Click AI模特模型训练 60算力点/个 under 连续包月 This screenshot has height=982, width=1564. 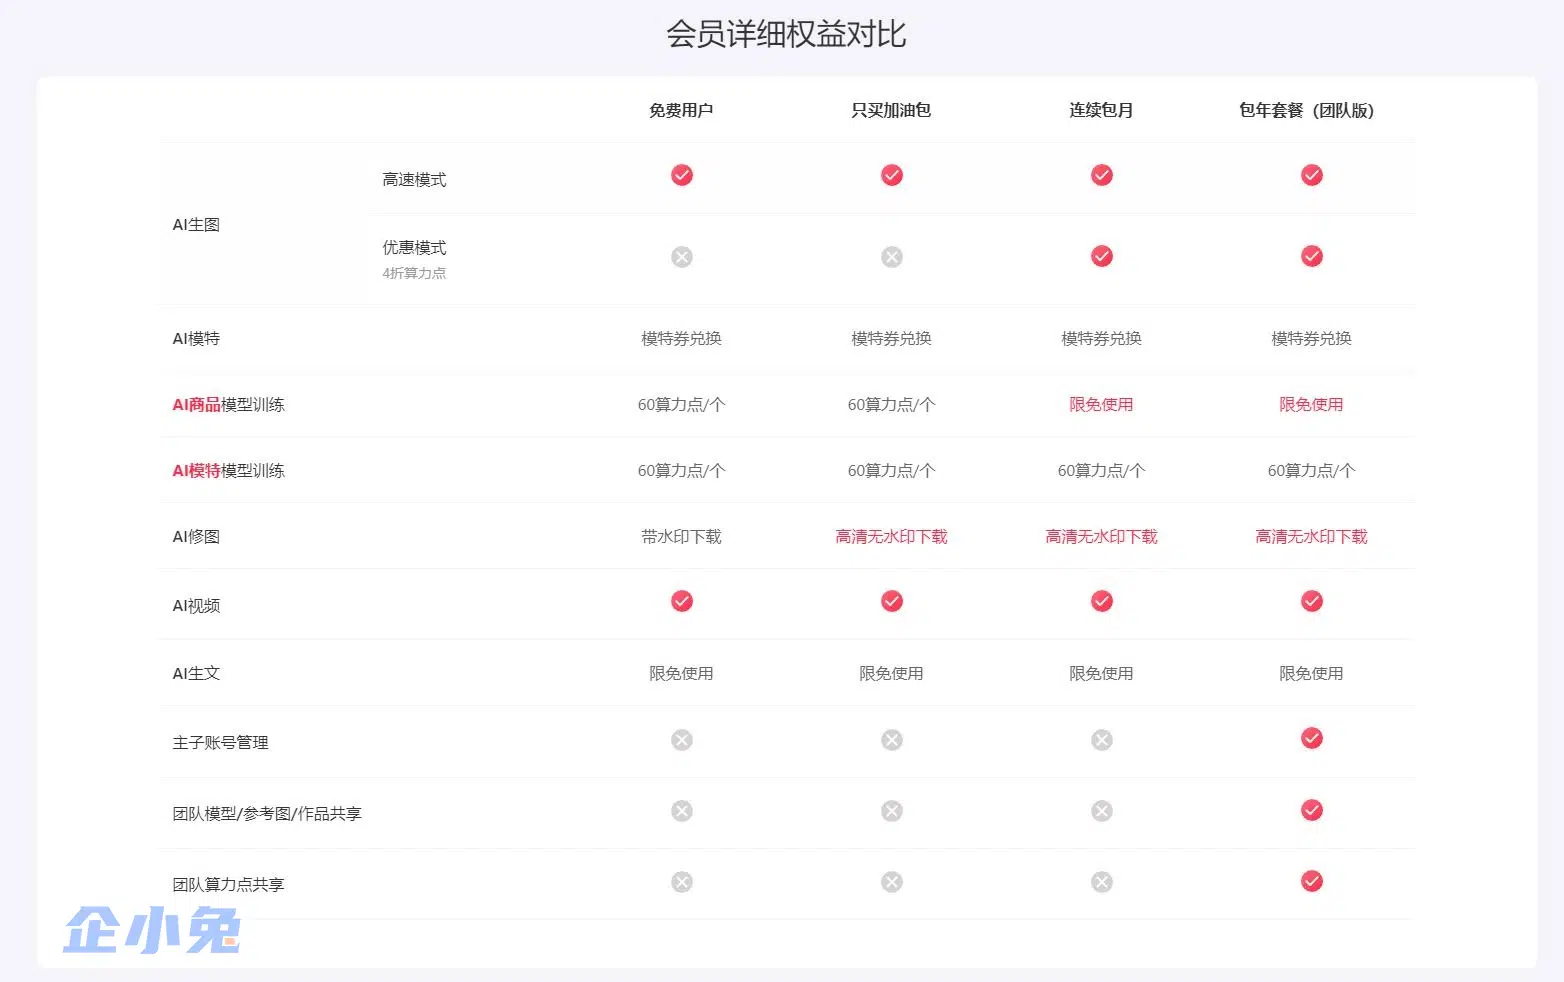point(1101,471)
